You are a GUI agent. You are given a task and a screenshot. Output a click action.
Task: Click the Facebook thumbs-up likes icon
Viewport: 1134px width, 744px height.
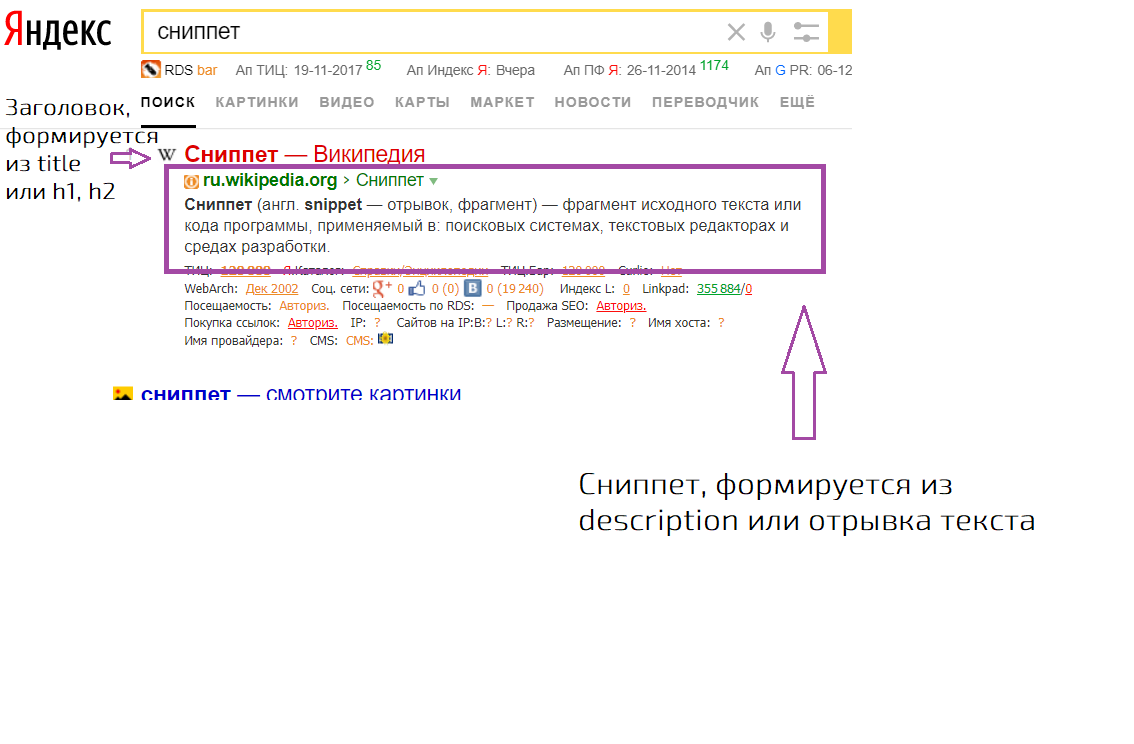coord(417,288)
